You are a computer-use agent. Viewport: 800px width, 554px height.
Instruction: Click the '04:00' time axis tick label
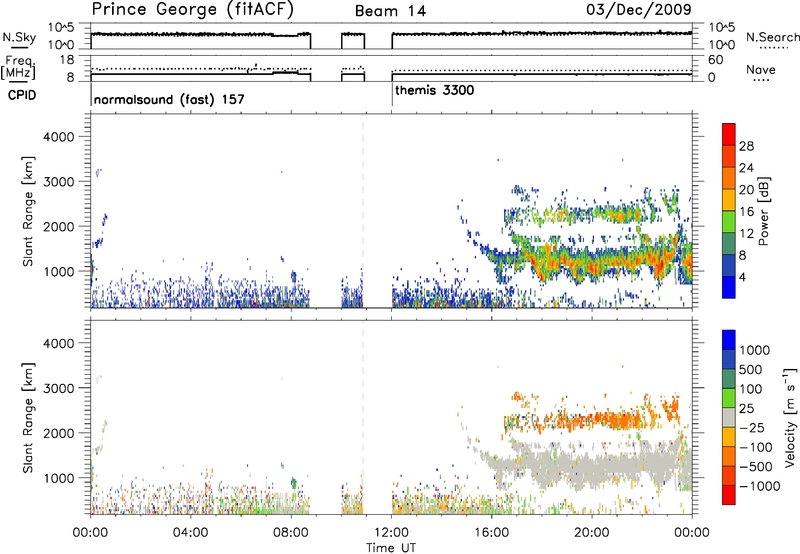click(190, 533)
